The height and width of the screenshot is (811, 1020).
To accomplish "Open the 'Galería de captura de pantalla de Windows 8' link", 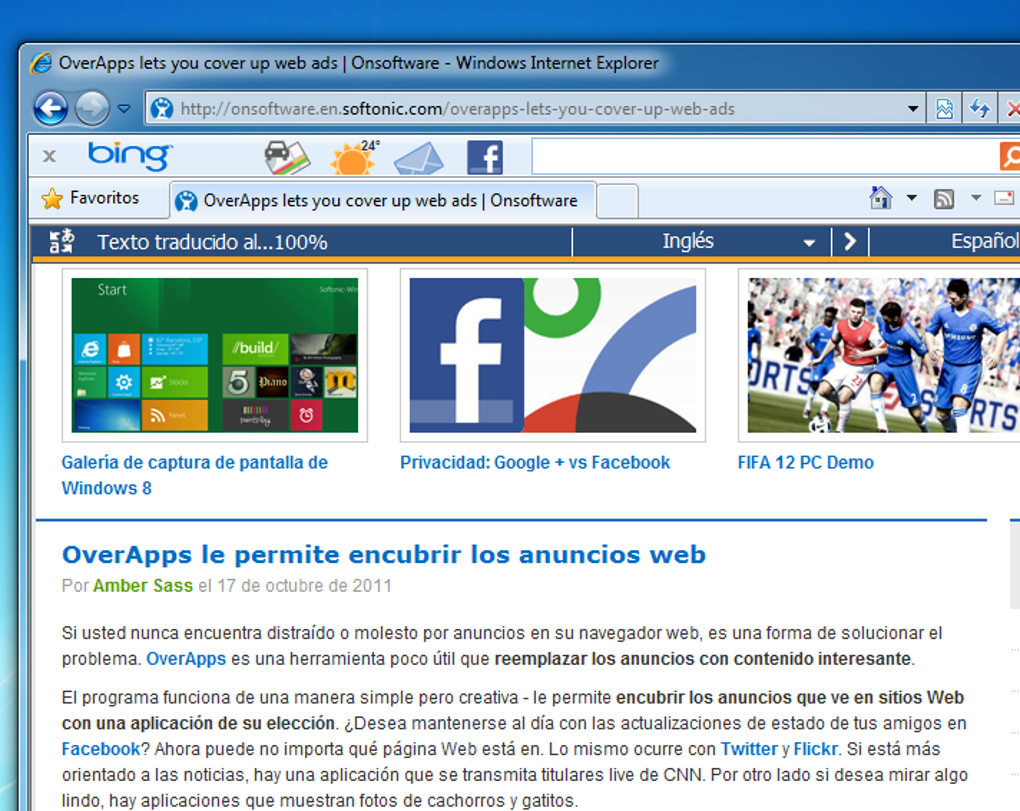I will tap(195, 475).
